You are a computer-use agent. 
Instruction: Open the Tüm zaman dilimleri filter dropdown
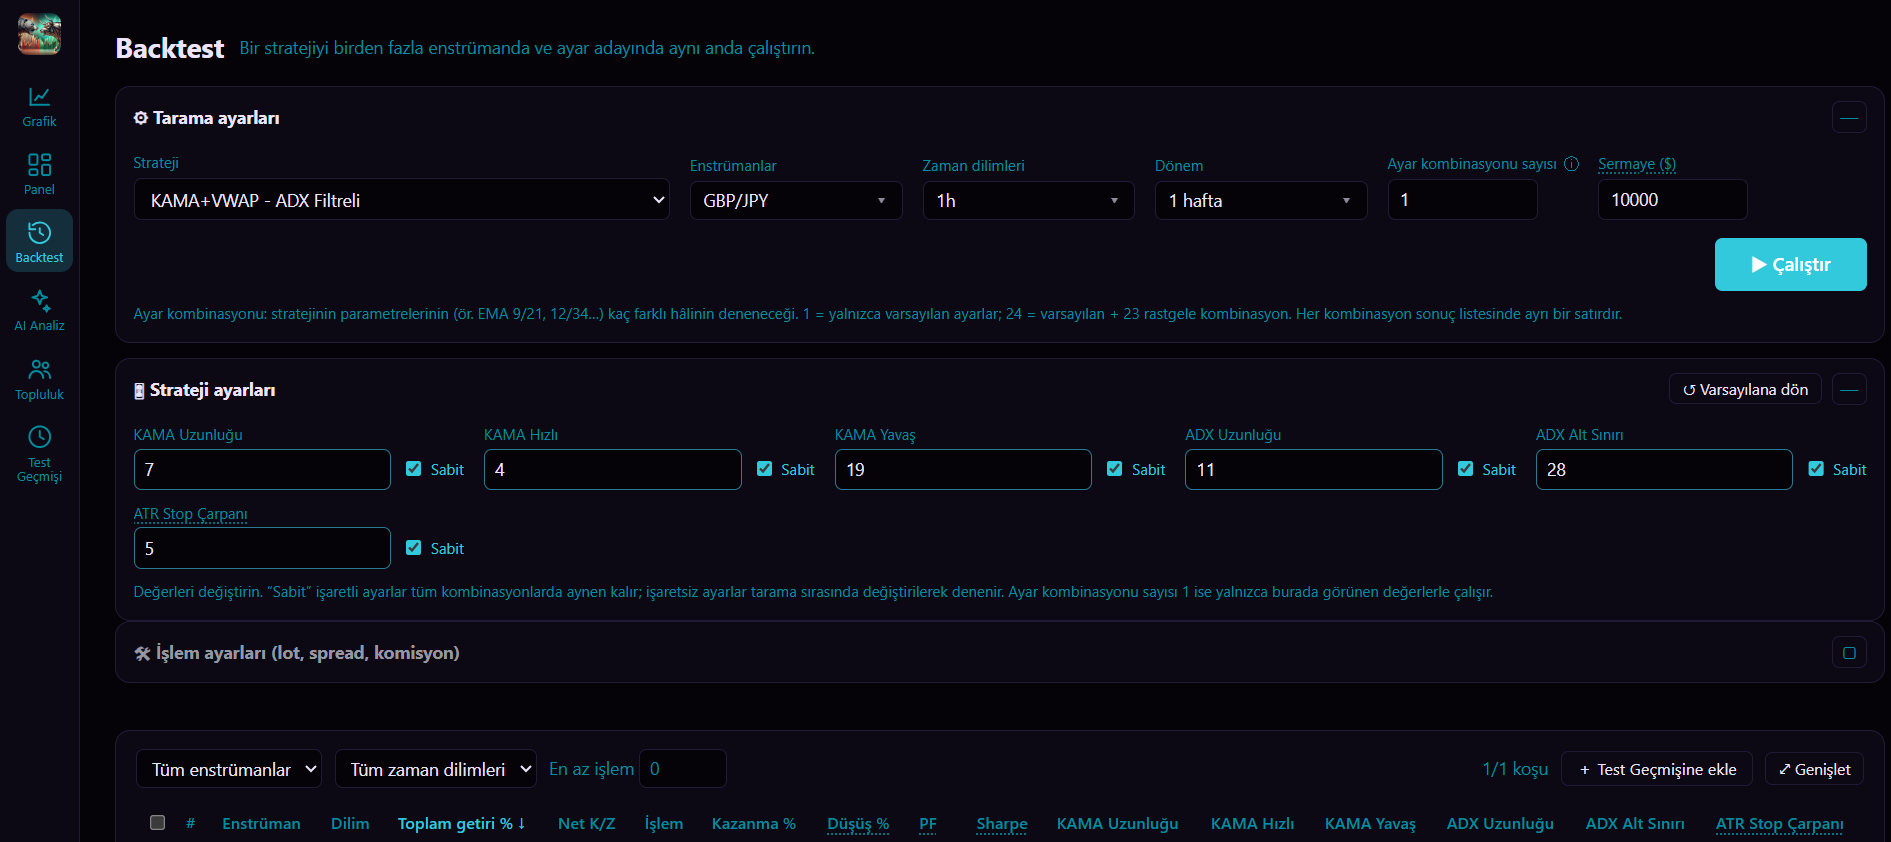pyautogui.click(x=436, y=769)
